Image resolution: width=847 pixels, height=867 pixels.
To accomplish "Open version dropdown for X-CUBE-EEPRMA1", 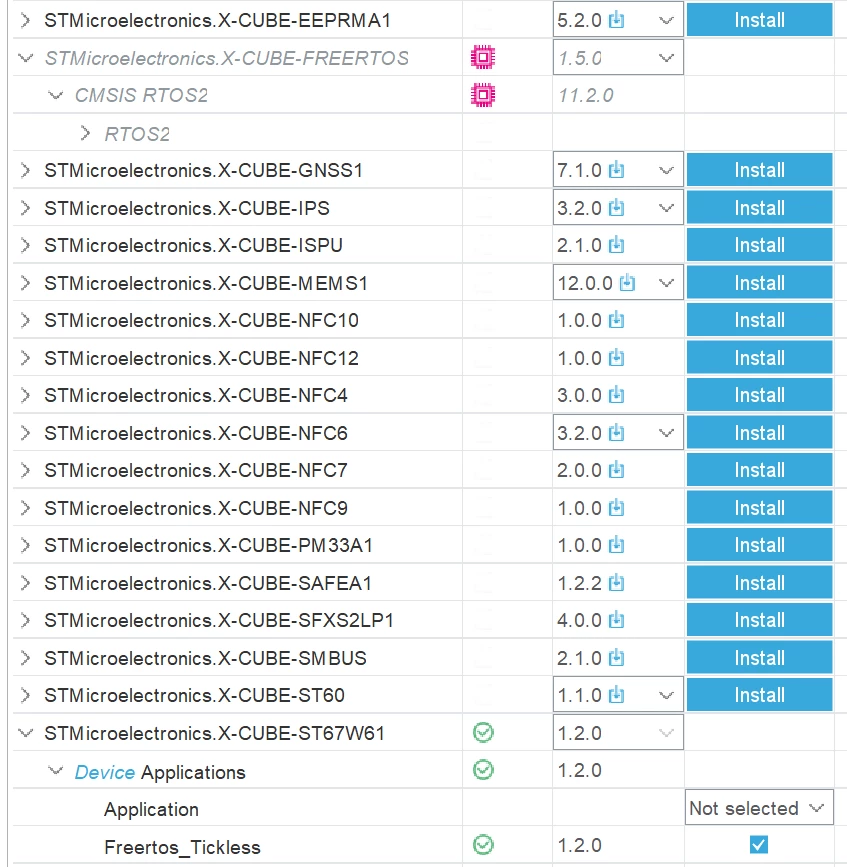I will [666, 20].
